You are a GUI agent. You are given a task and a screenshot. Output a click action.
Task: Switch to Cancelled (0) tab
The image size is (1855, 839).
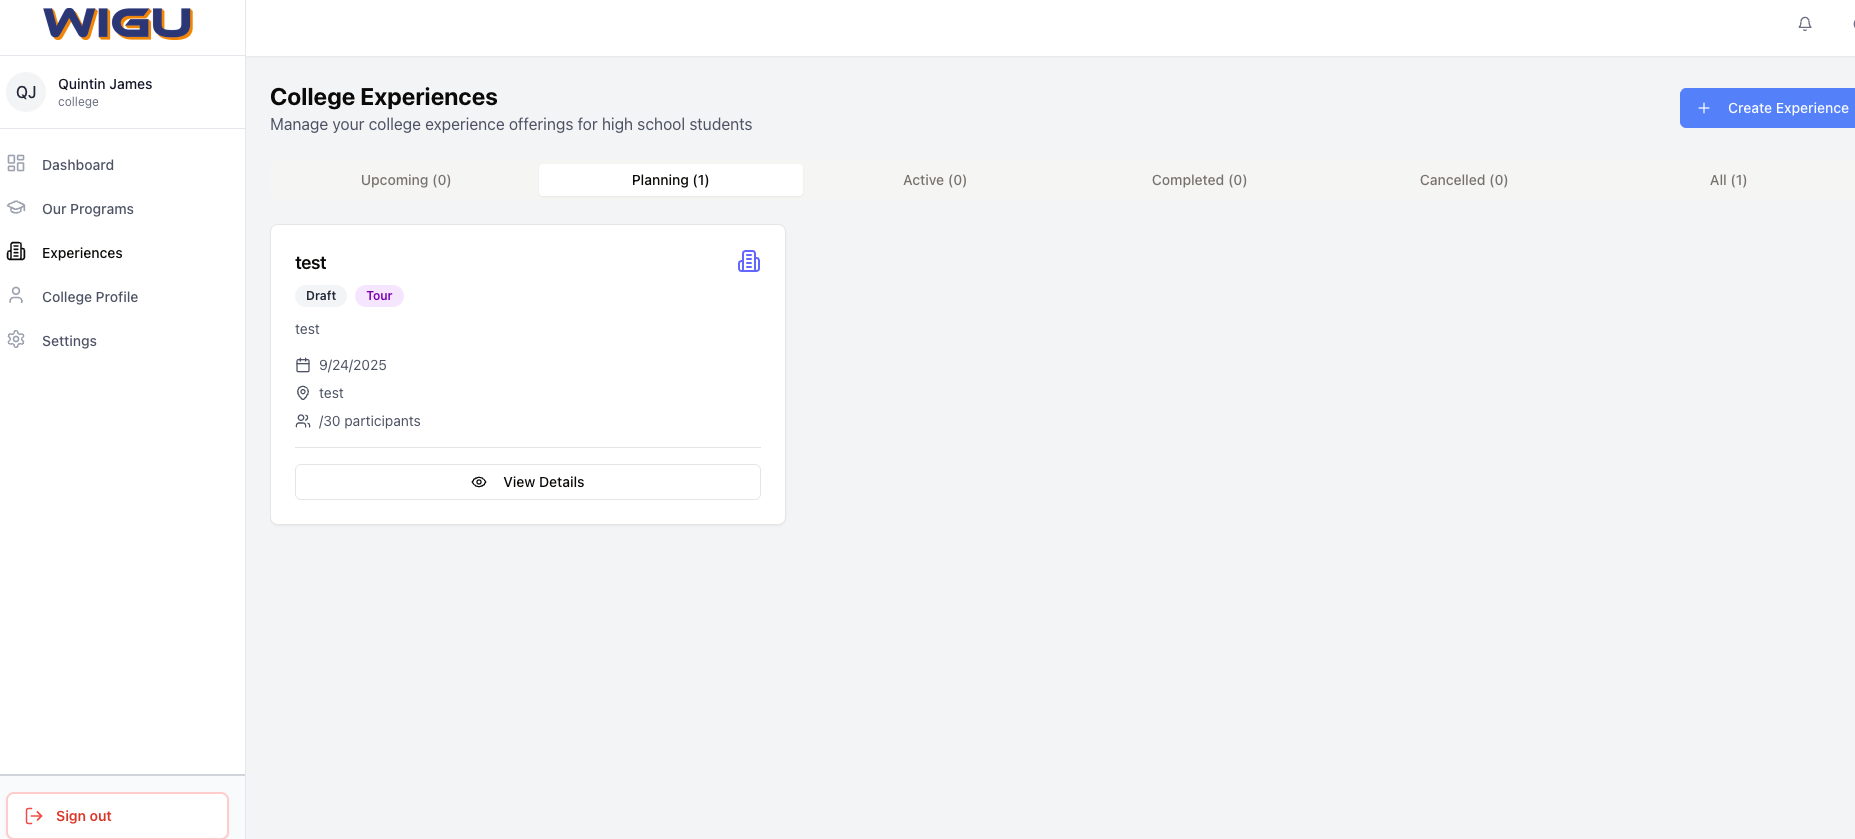1463,180
